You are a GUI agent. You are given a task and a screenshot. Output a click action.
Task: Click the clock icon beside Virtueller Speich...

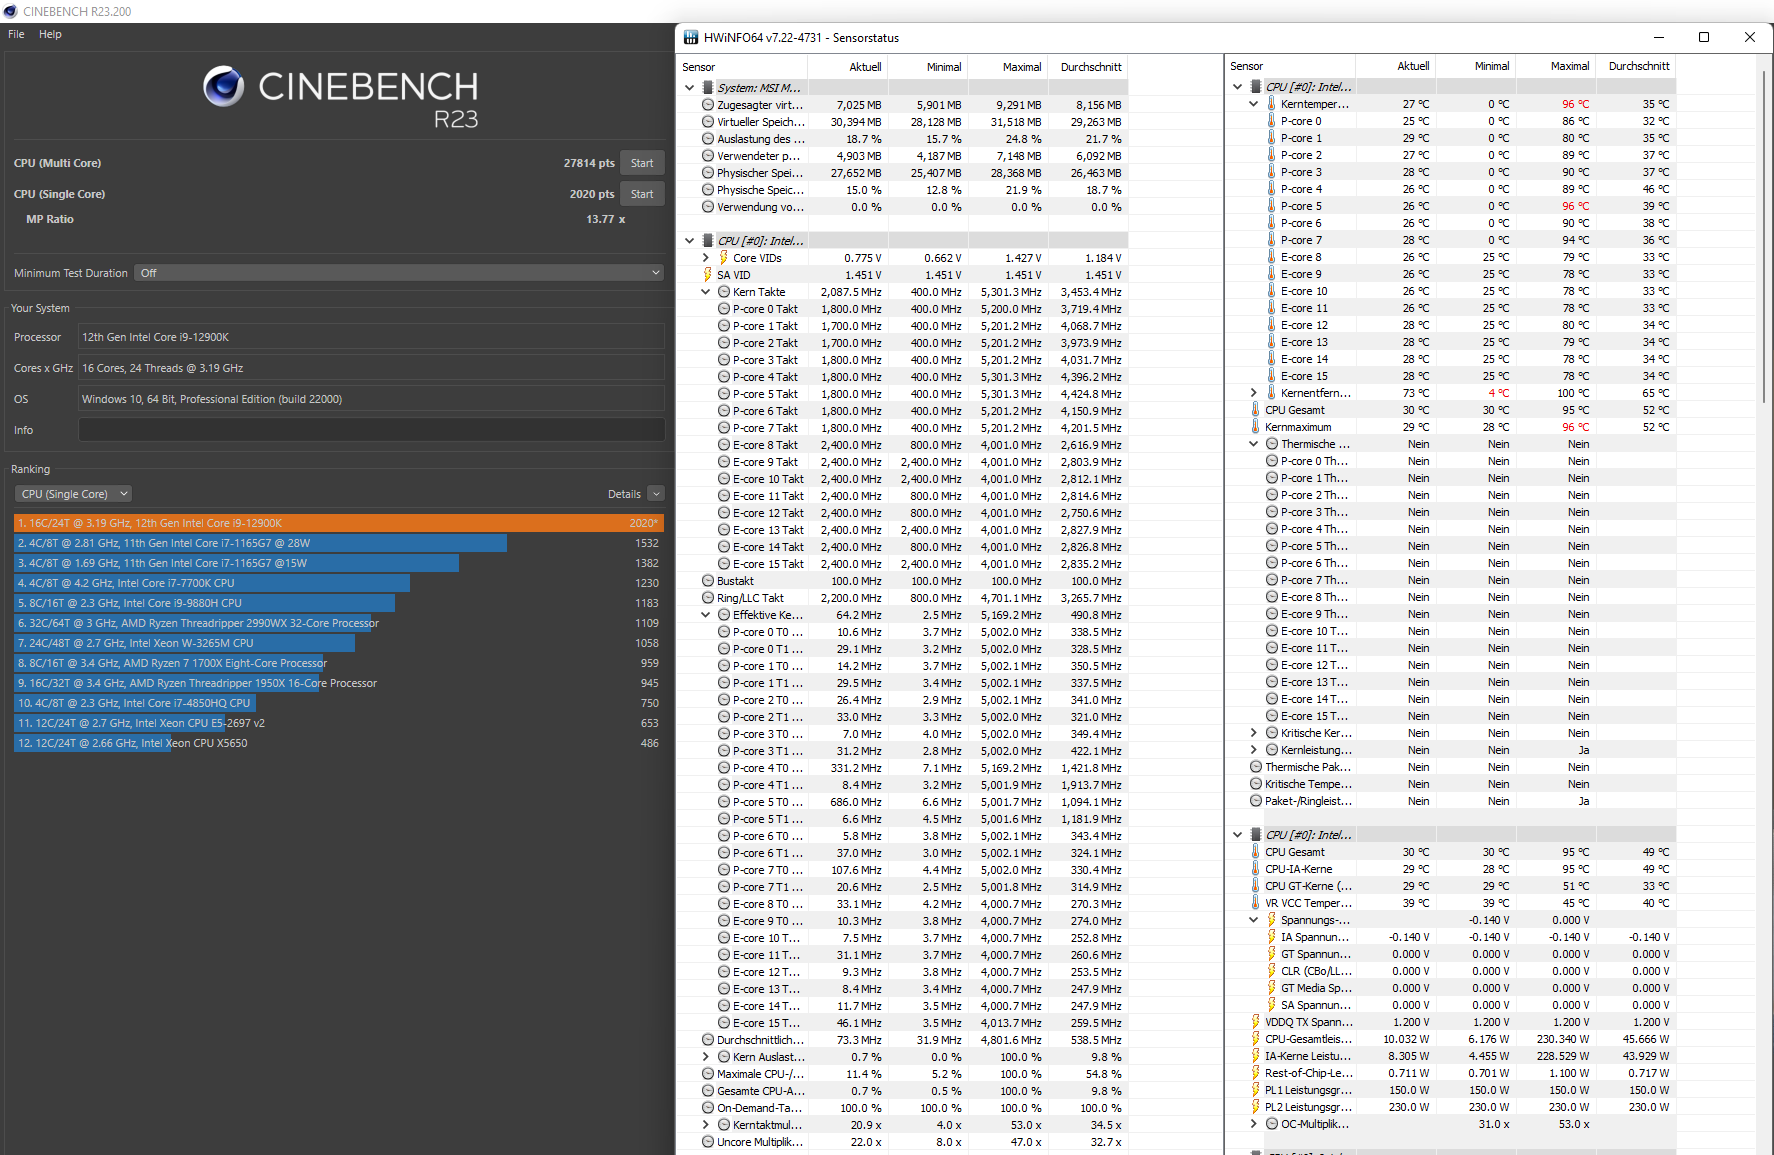(x=708, y=122)
